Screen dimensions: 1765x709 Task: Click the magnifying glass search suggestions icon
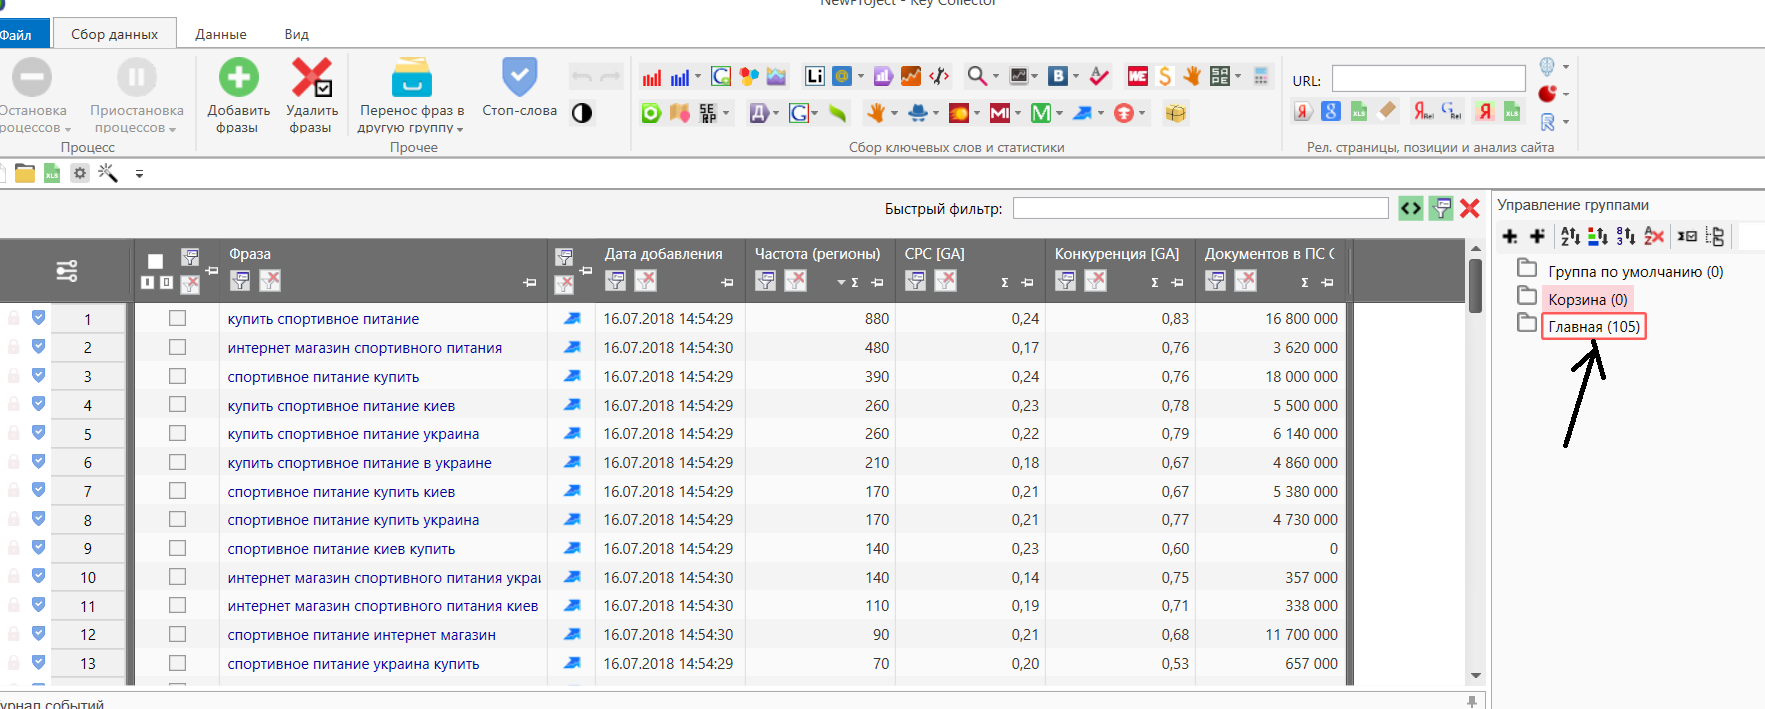pyautogui.click(x=976, y=76)
